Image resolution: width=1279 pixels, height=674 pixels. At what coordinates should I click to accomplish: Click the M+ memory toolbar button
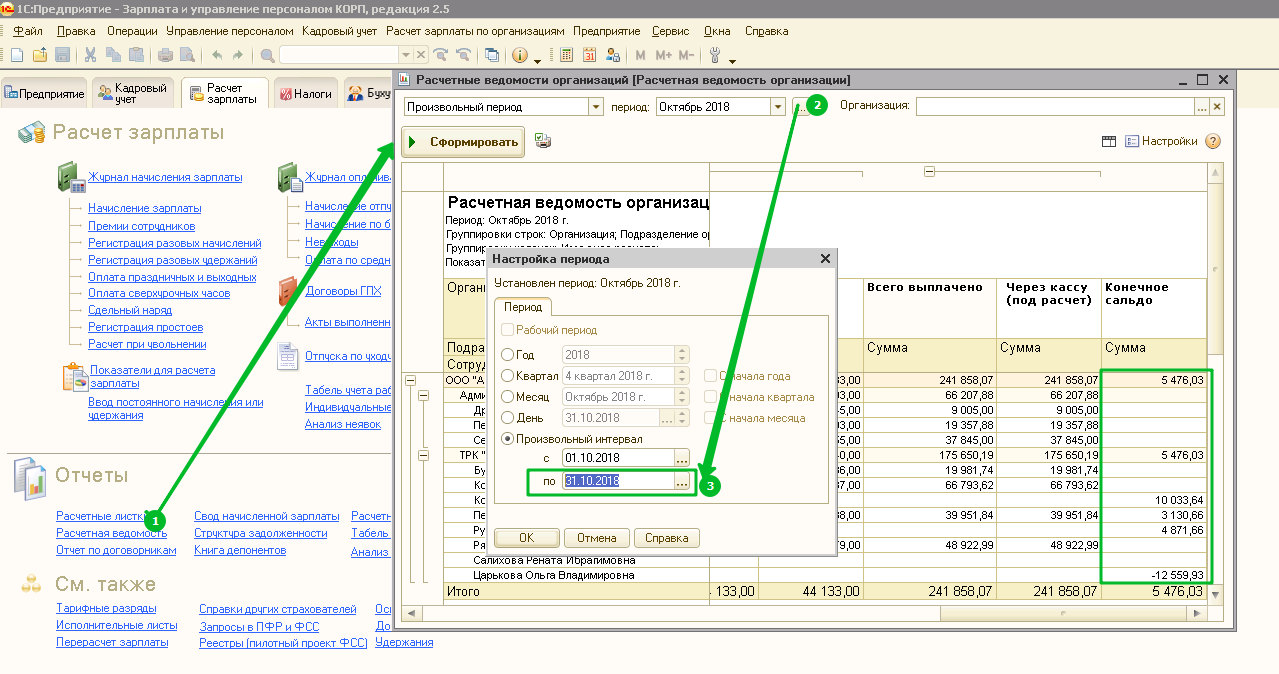click(x=663, y=54)
